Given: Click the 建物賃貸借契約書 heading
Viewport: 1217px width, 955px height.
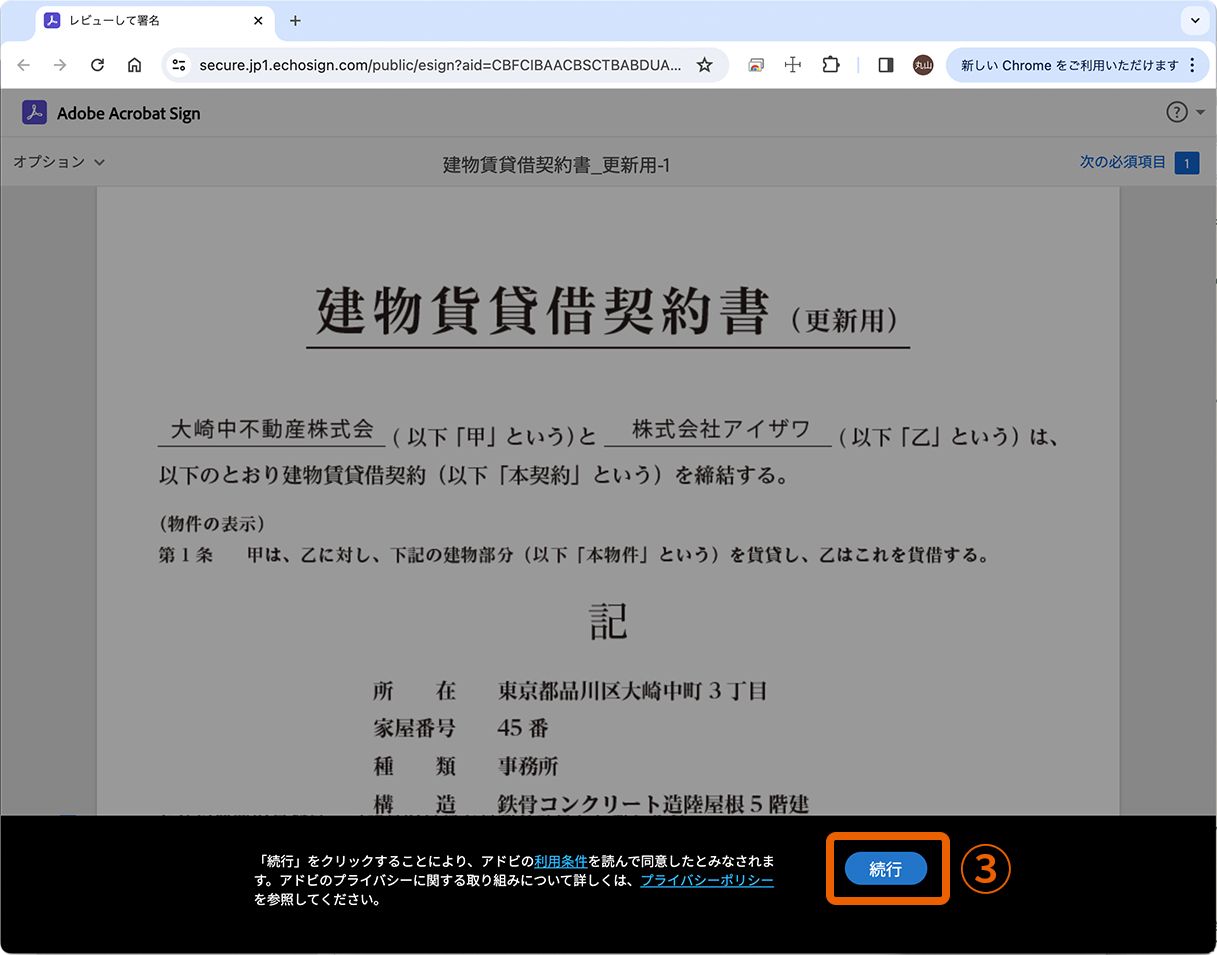Looking at the screenshot, I should click(543, 311).
